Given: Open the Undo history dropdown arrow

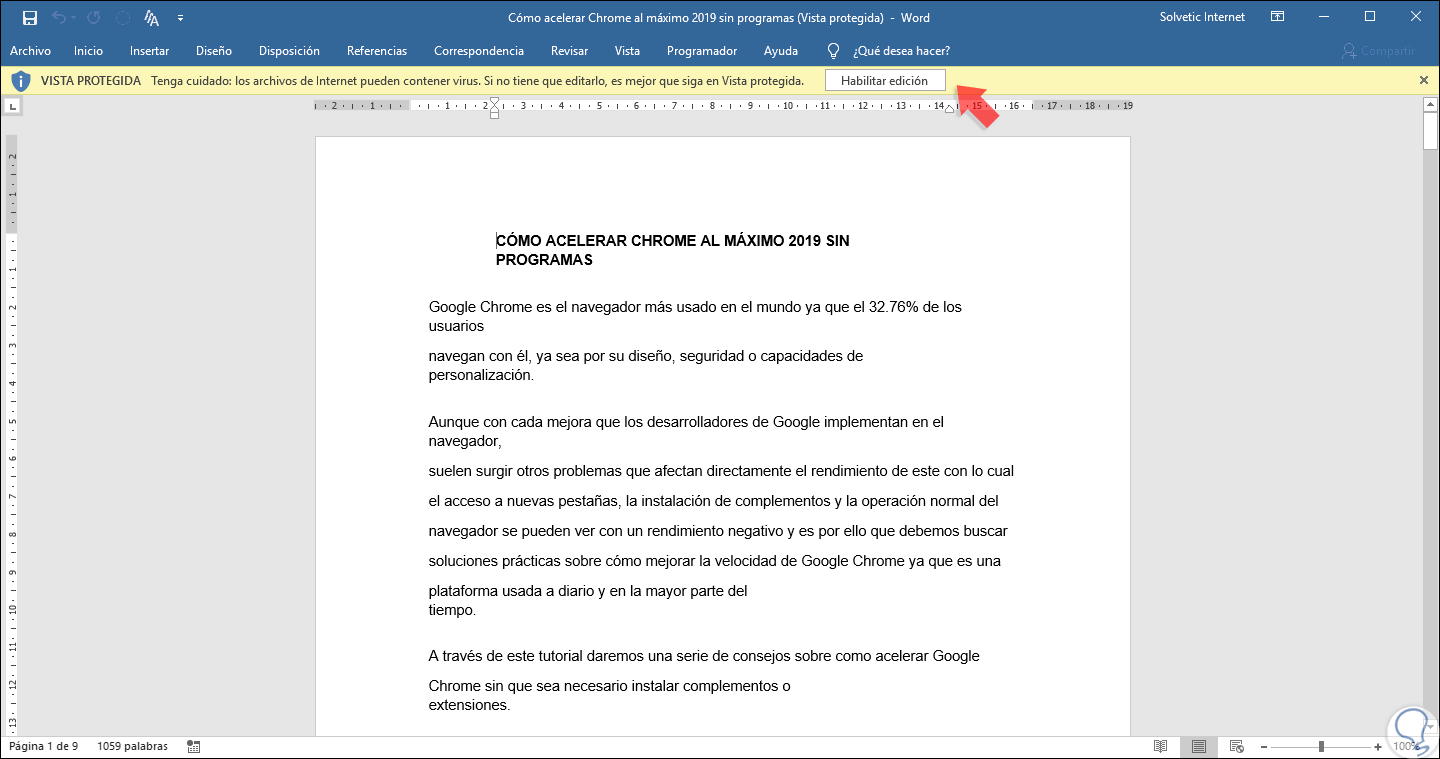Looking at the screenshot, I should tap(74, 17).
